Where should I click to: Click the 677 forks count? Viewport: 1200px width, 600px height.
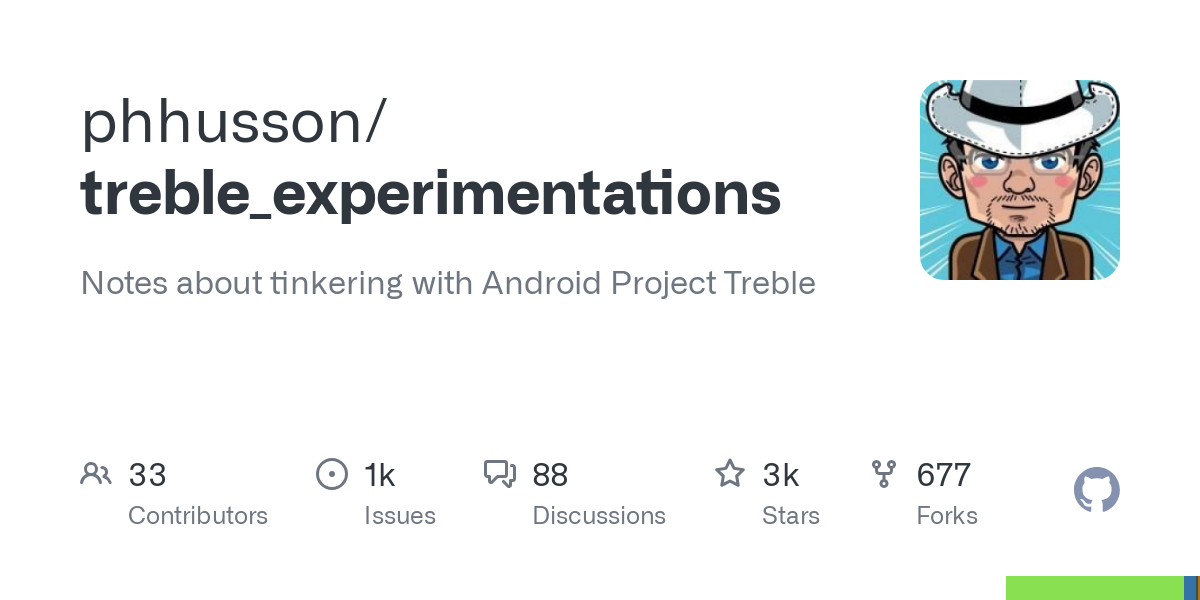click(944, 475)
